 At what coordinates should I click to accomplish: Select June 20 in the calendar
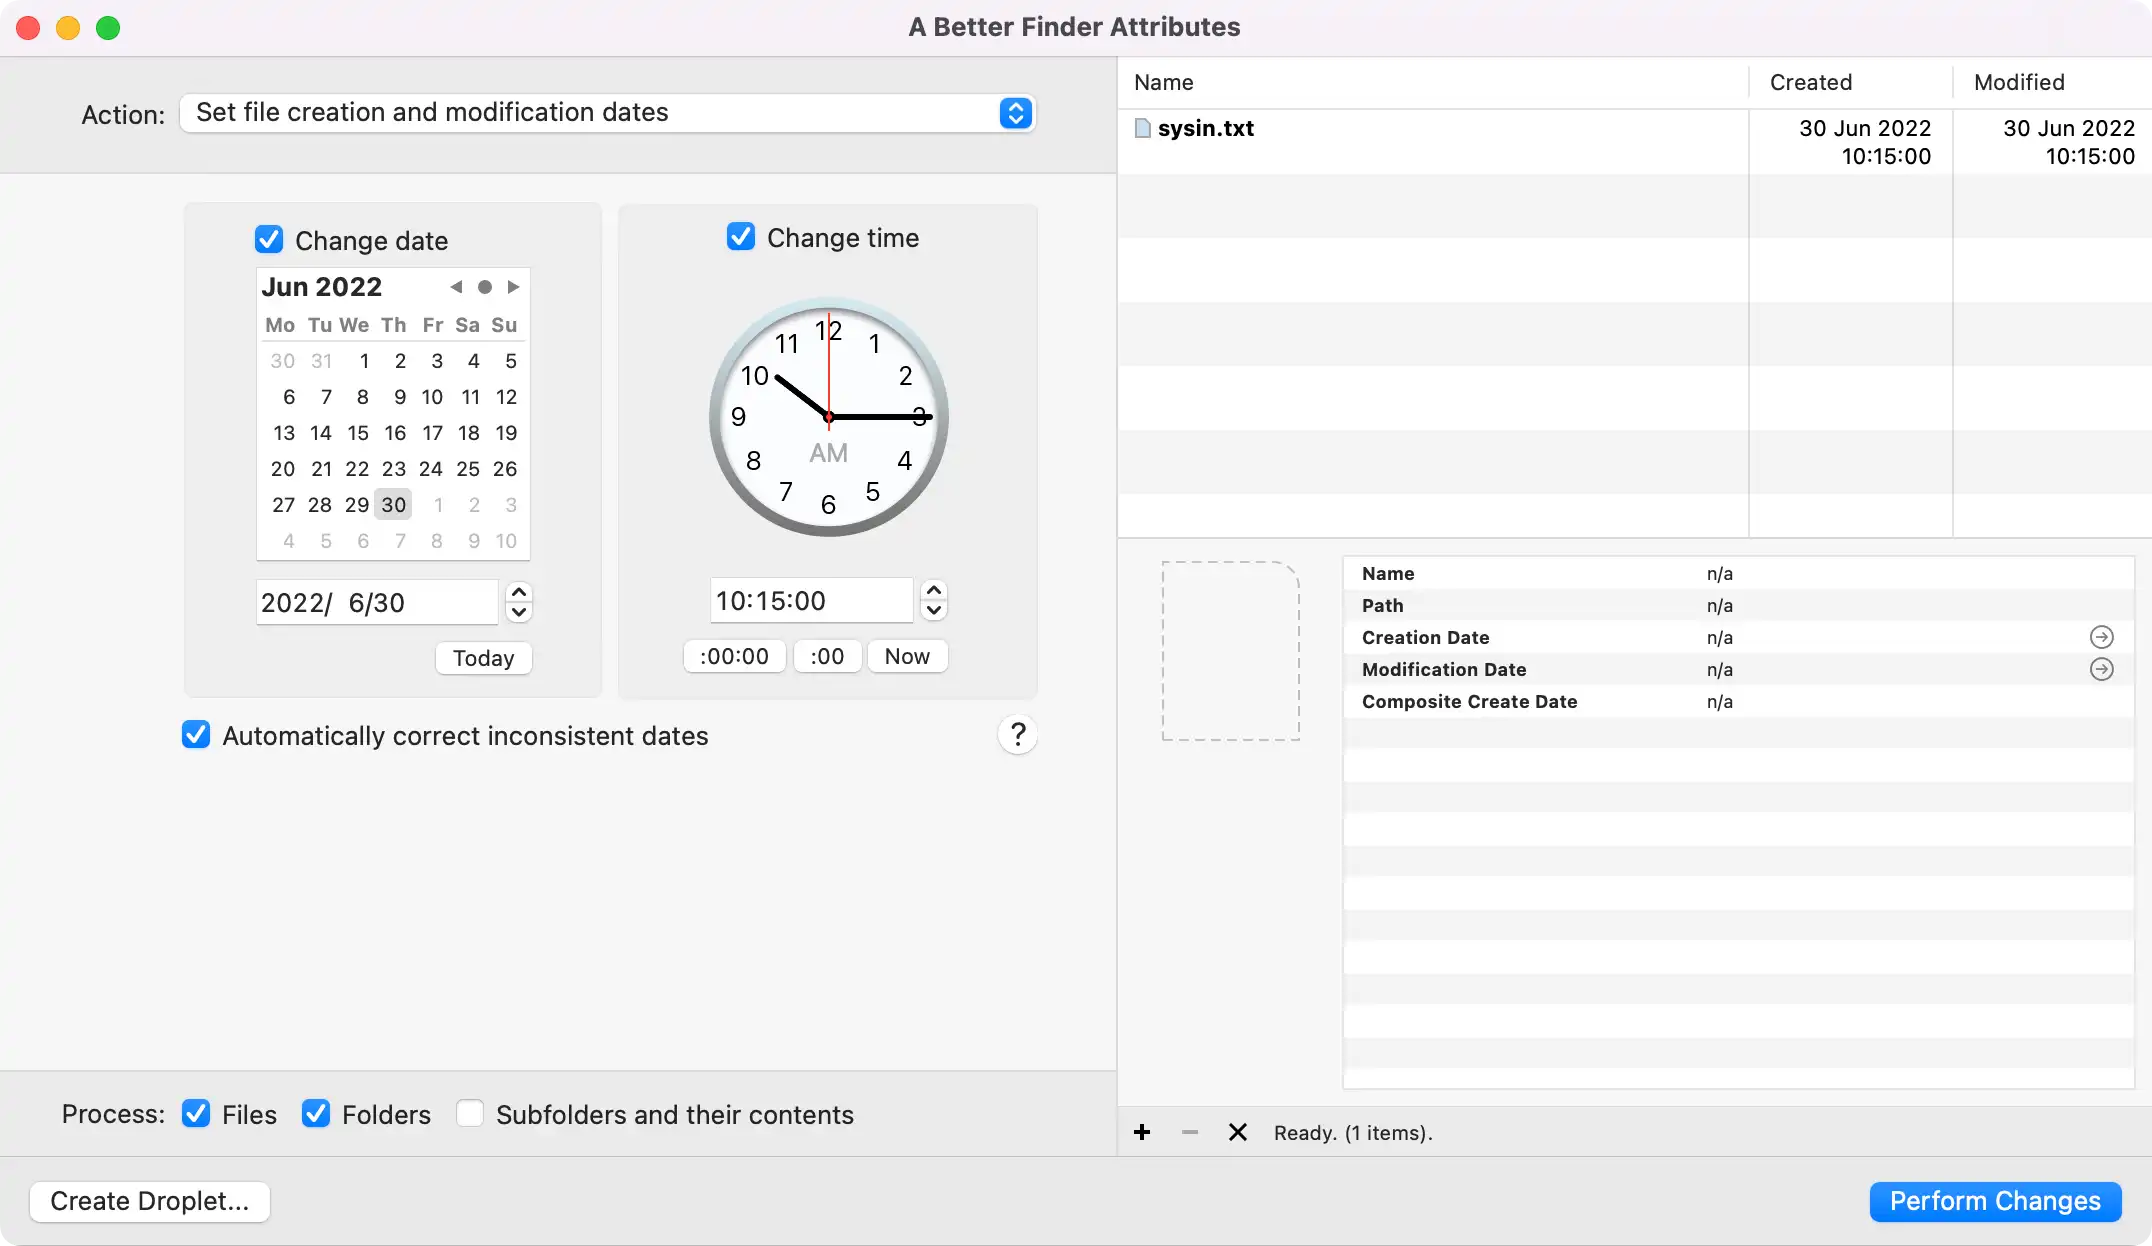pos(283,469)
